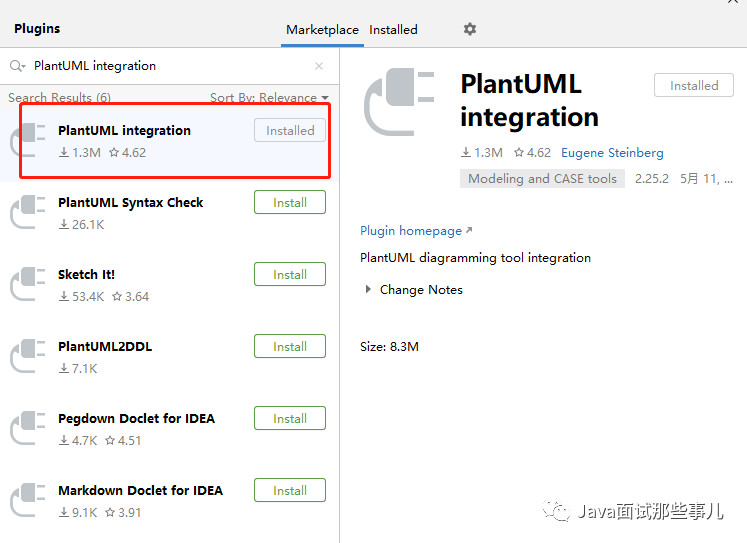Select the PlantUML Syntax Check title

point(131,203)
